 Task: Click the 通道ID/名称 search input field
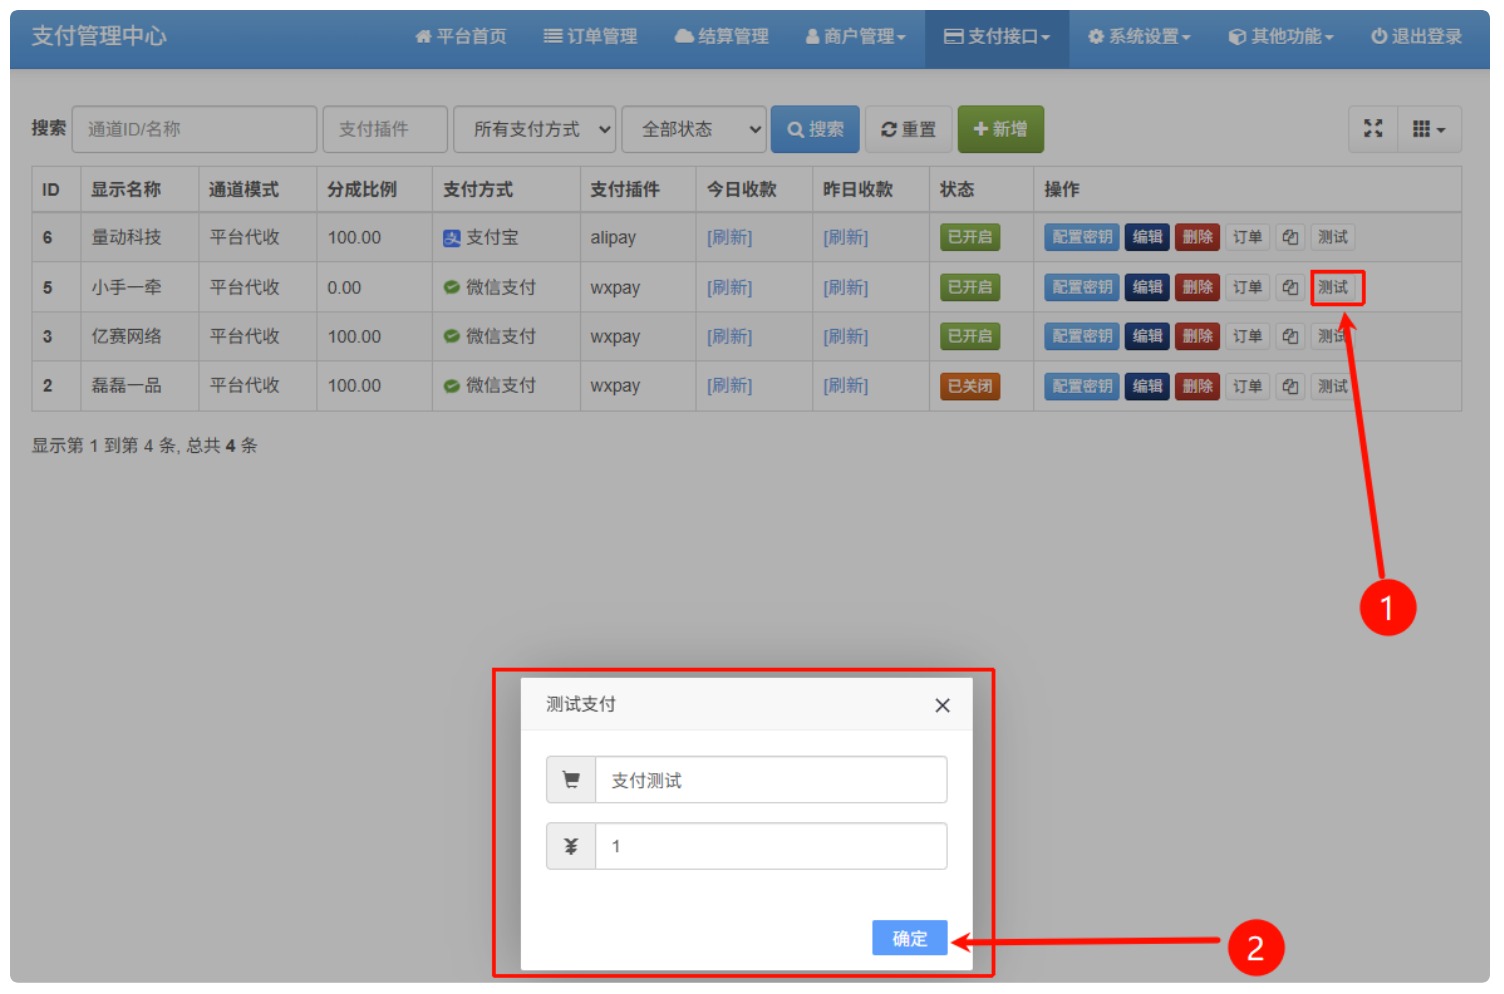click(193, 128)
